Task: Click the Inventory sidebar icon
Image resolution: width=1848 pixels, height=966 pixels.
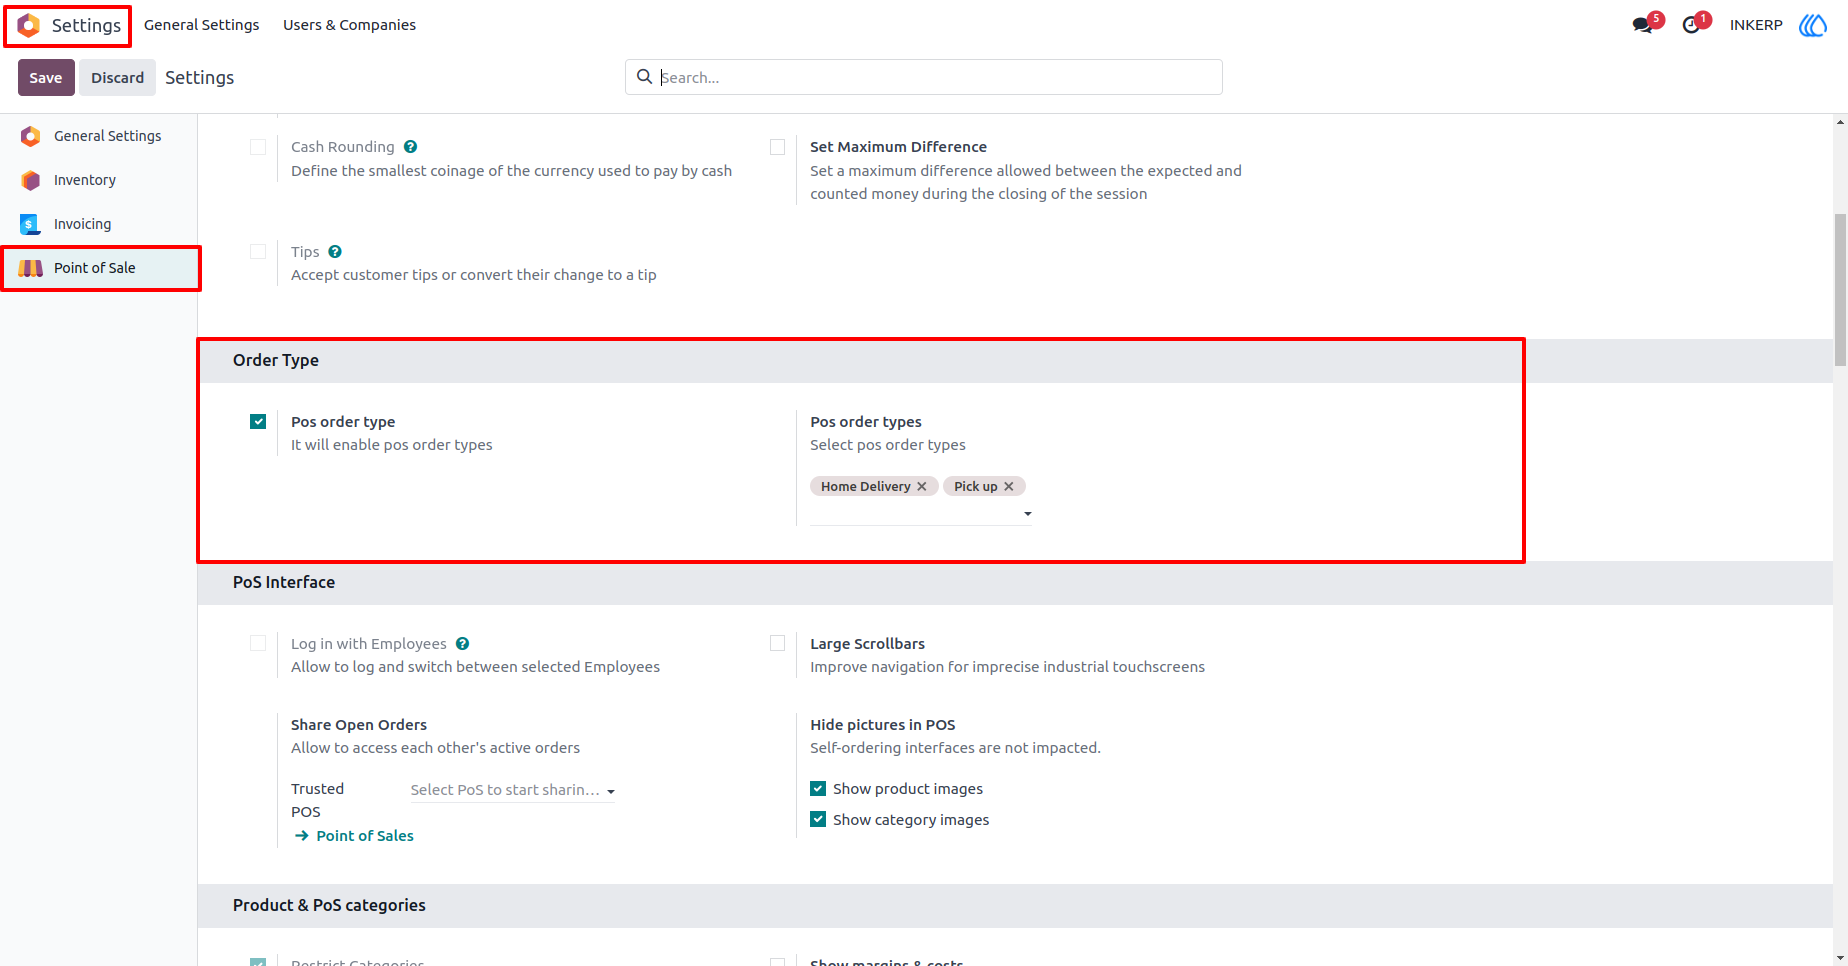Action: [31, 180]
